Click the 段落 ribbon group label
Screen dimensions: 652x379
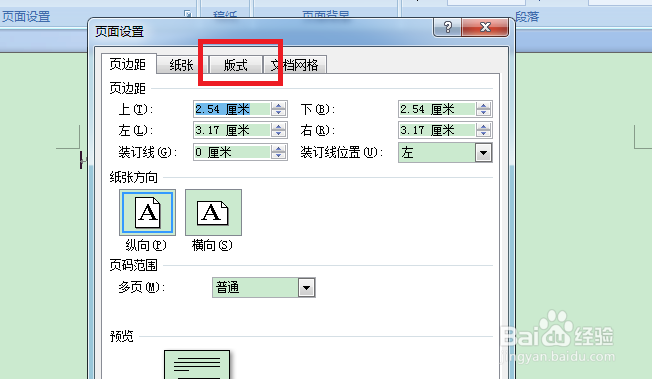point(527,17)
